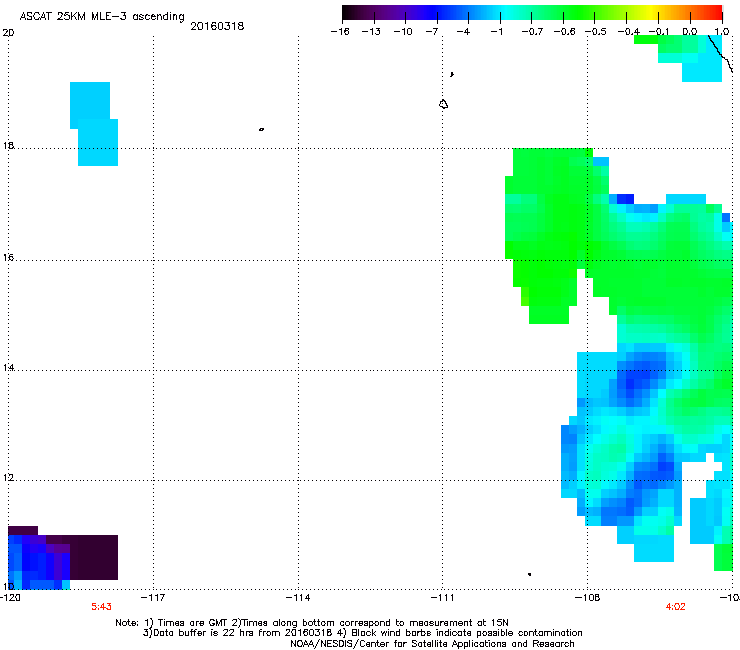740x650 pixels.
Task: Click the NOAA/NESDIS credit line
Action: [432, 644]
